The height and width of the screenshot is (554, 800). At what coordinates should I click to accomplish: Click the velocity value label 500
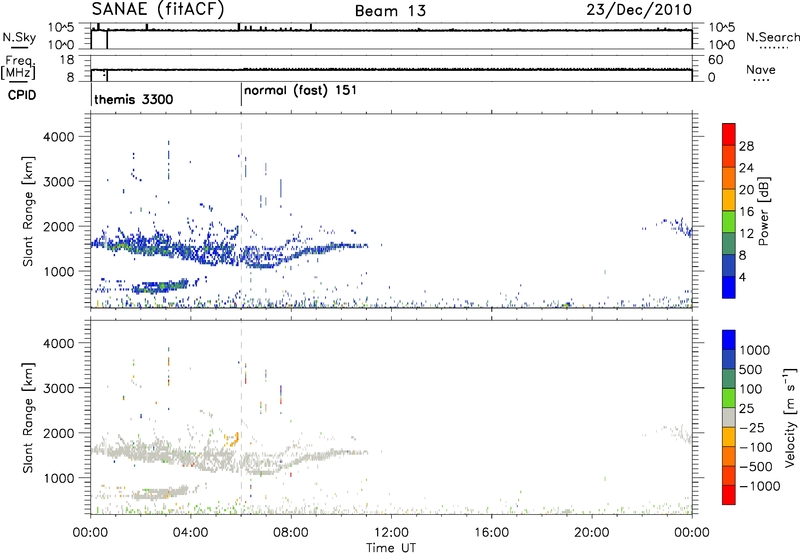click(751, 370)
